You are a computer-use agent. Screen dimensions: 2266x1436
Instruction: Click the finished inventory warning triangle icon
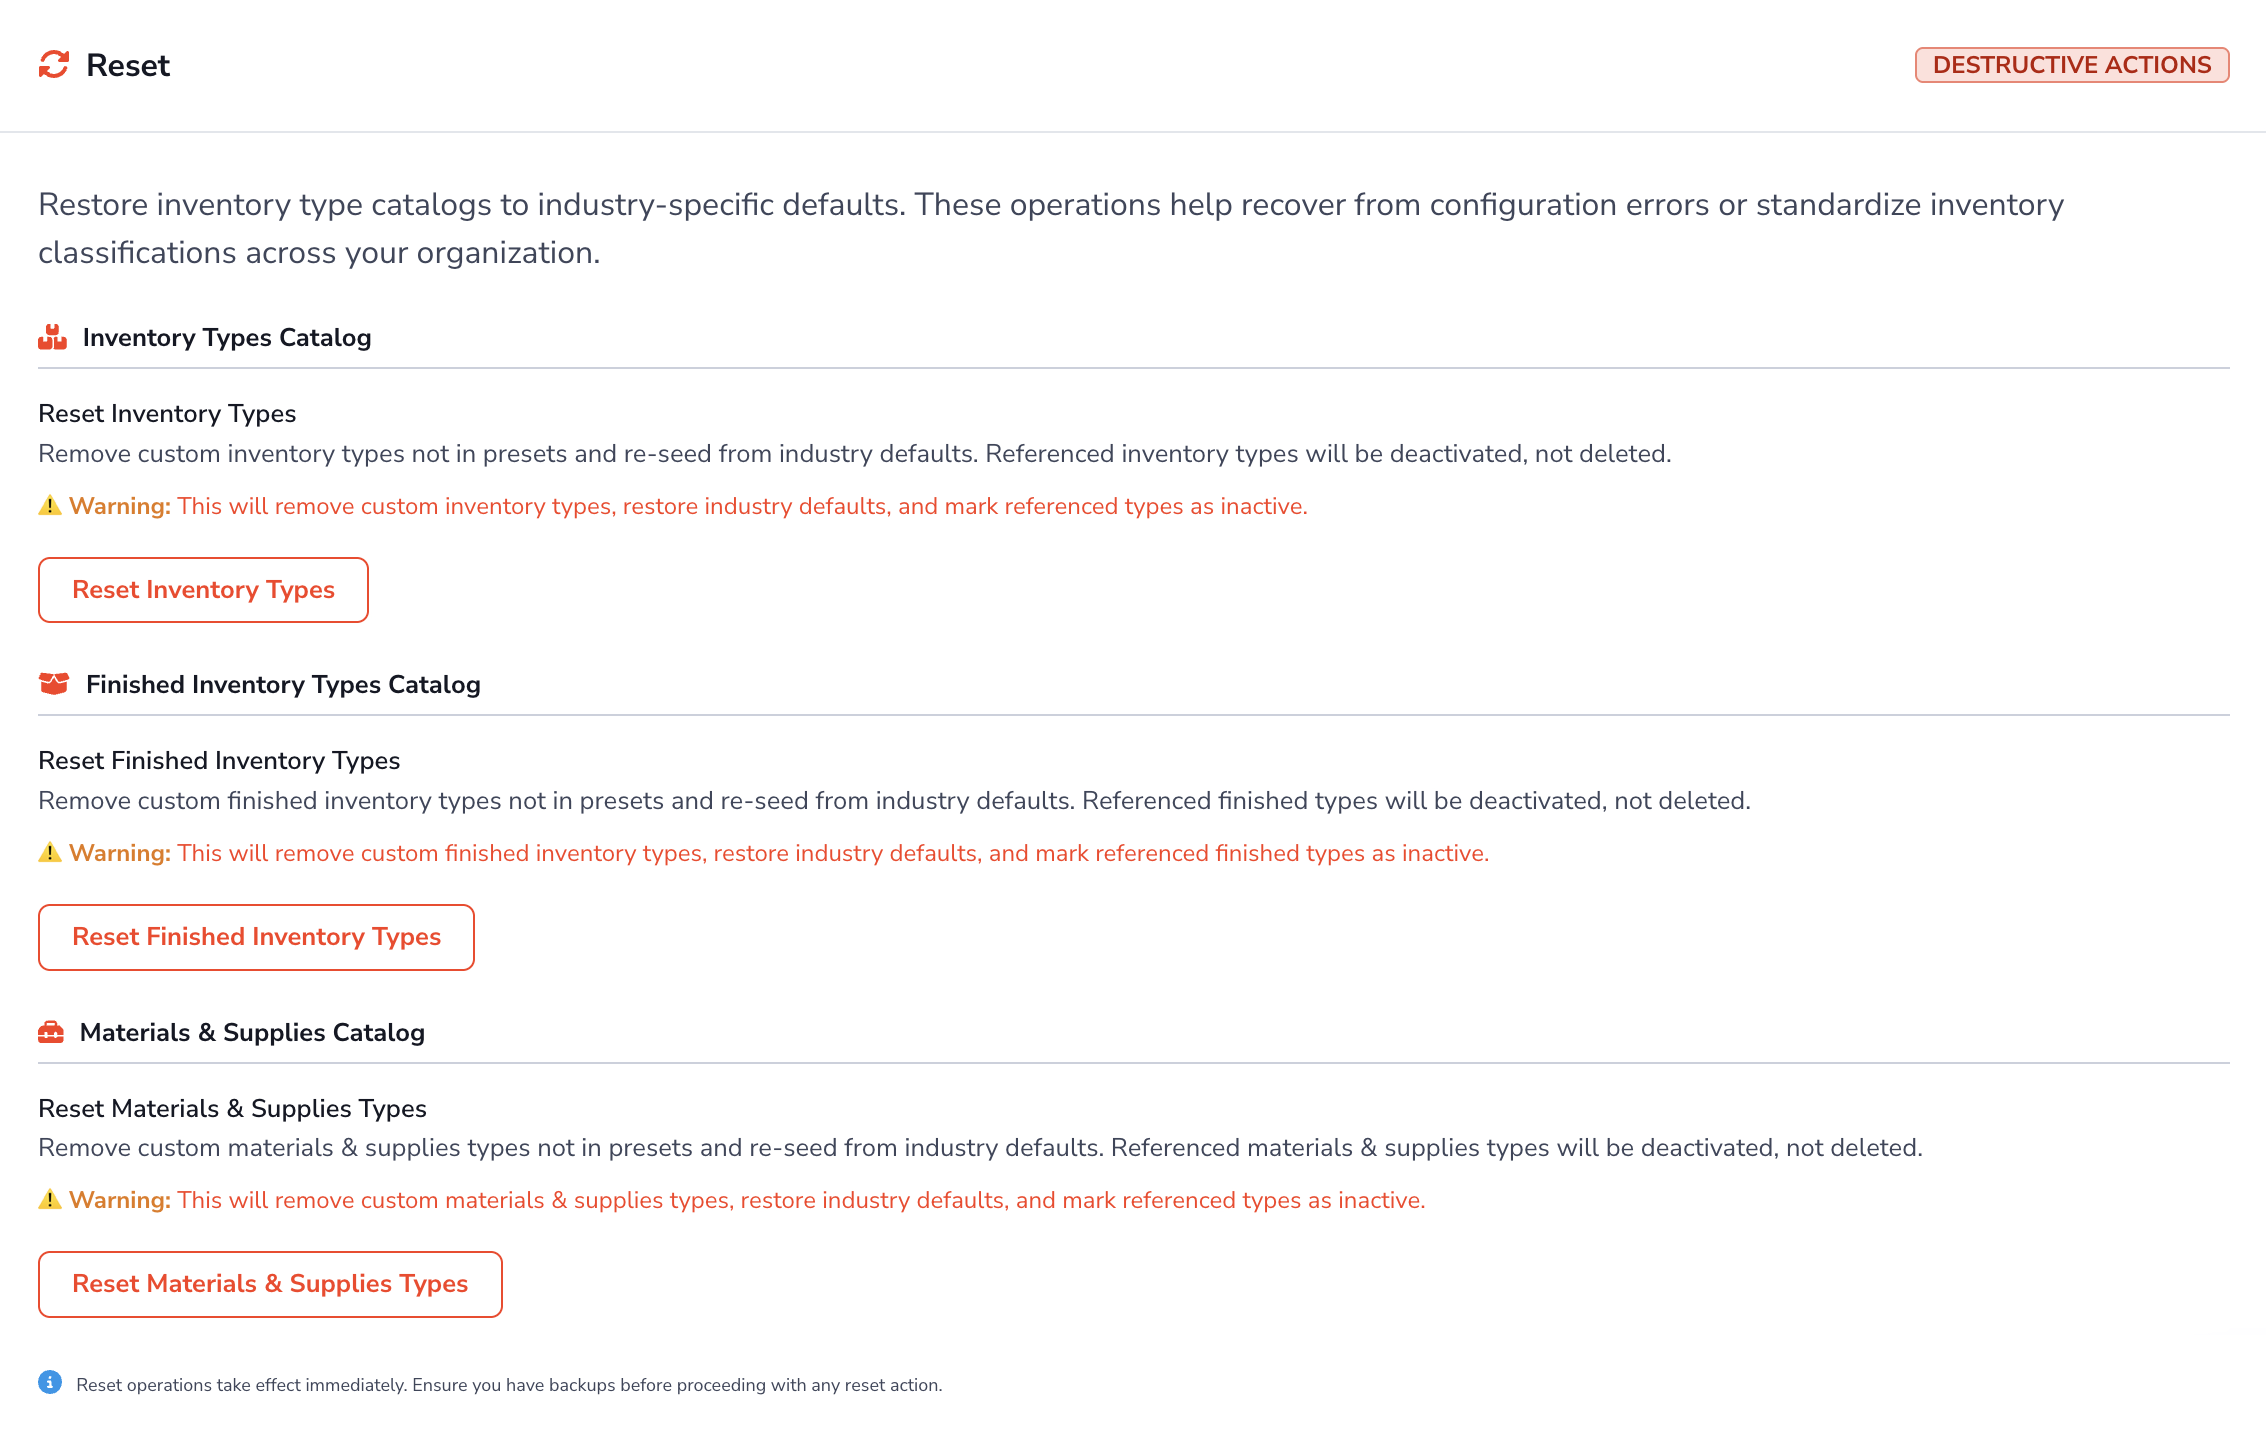(x=50, y=853)
